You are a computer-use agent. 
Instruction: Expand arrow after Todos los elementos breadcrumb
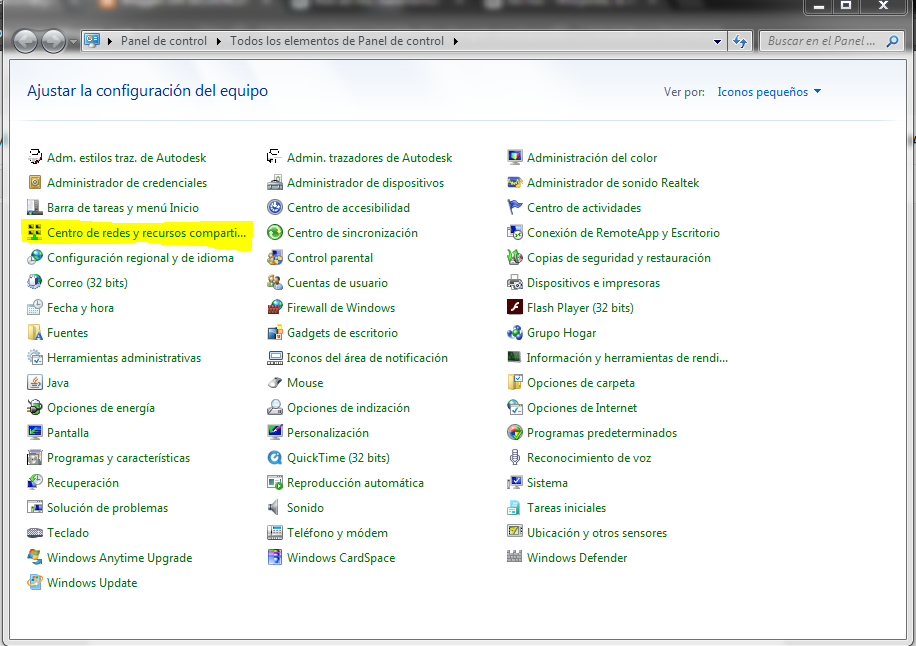tap(455, 41)
